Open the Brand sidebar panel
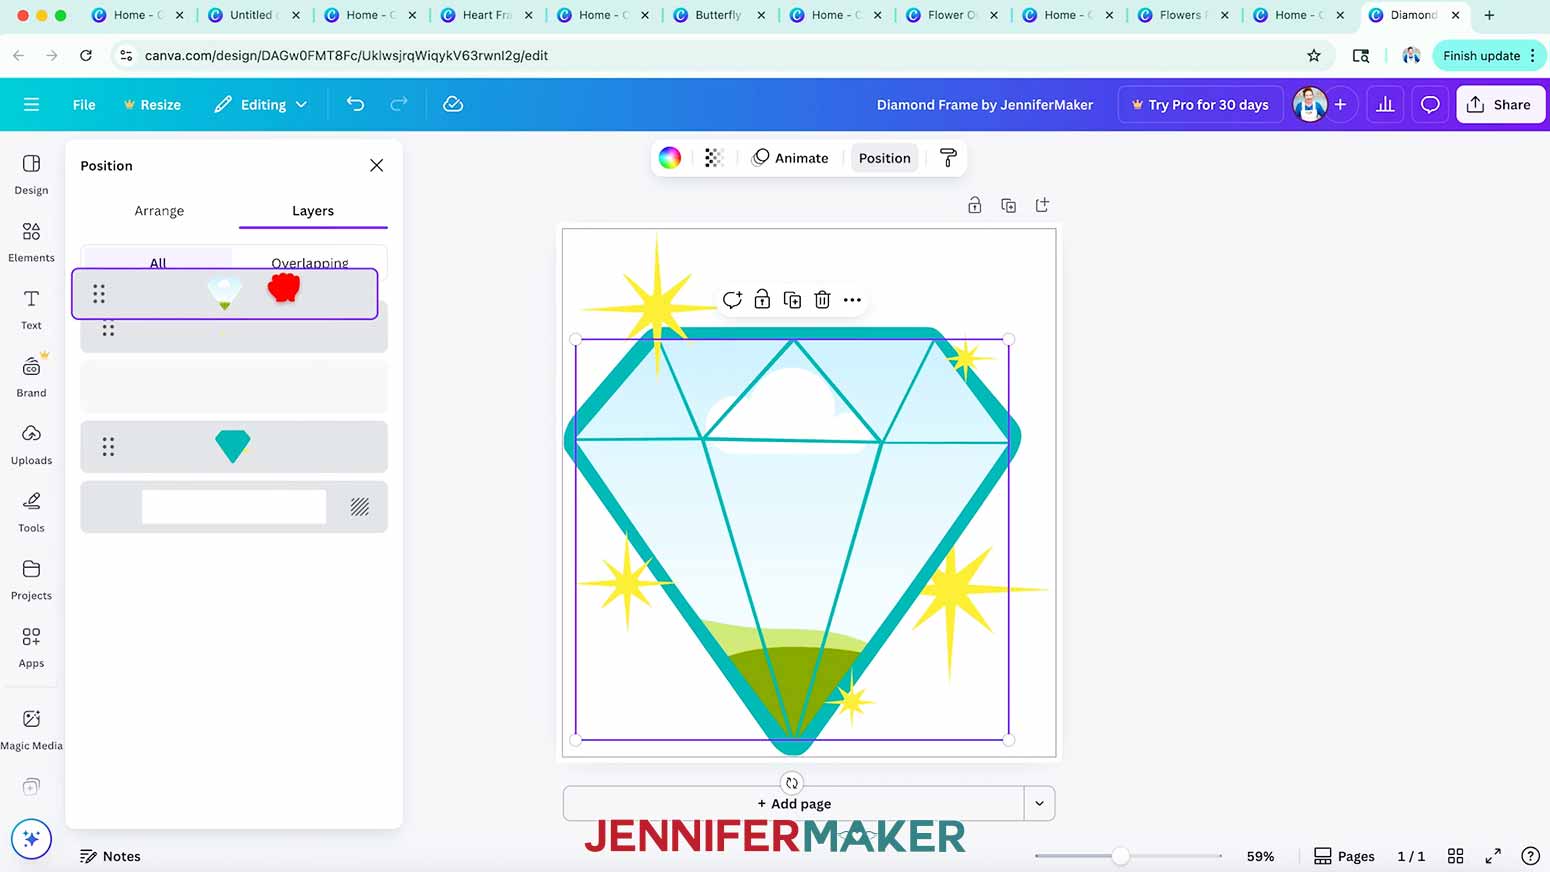Viewport: 1550px width, 872px height. coord(31,377)
